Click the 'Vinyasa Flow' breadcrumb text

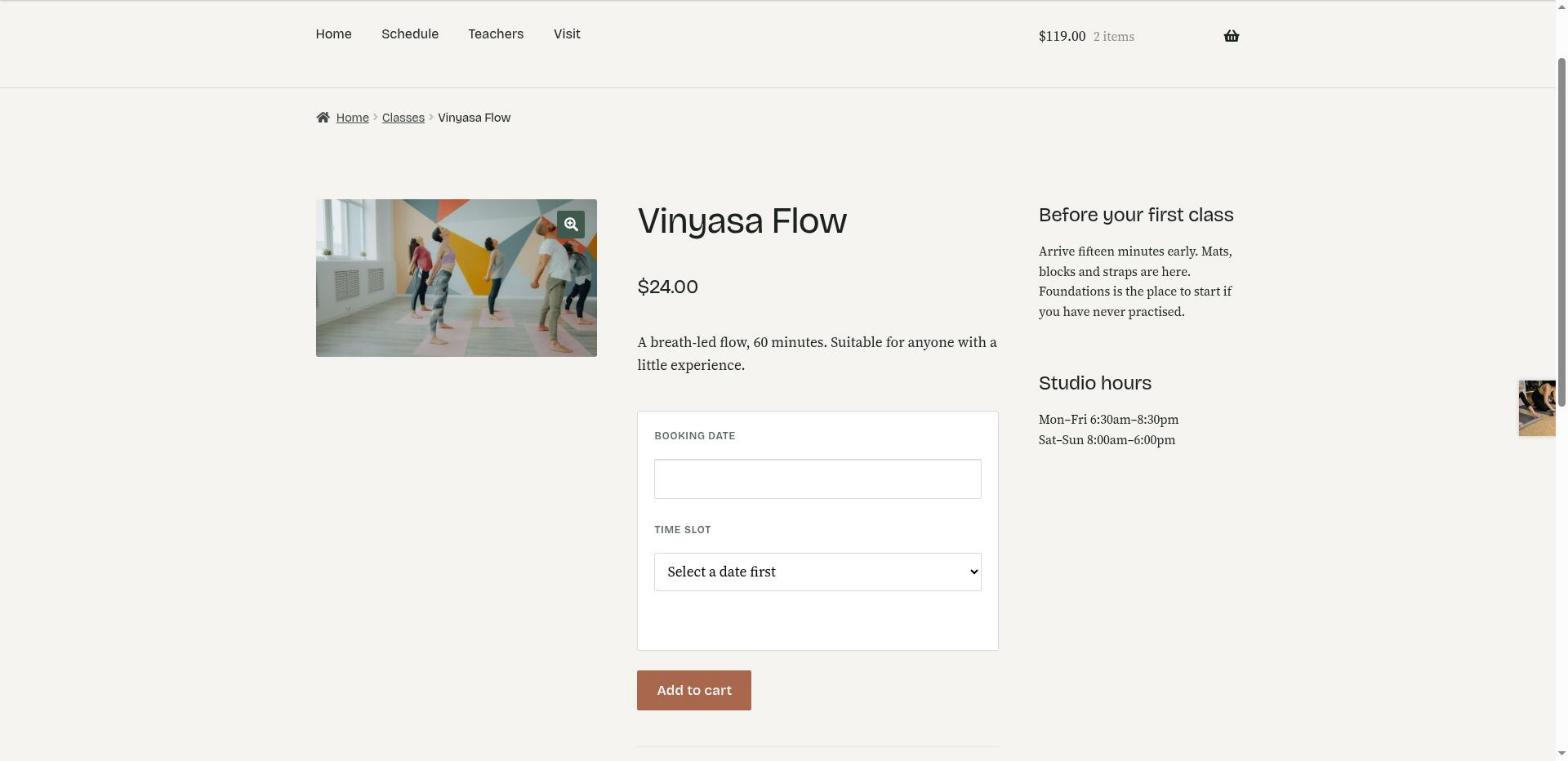point(474,118)
